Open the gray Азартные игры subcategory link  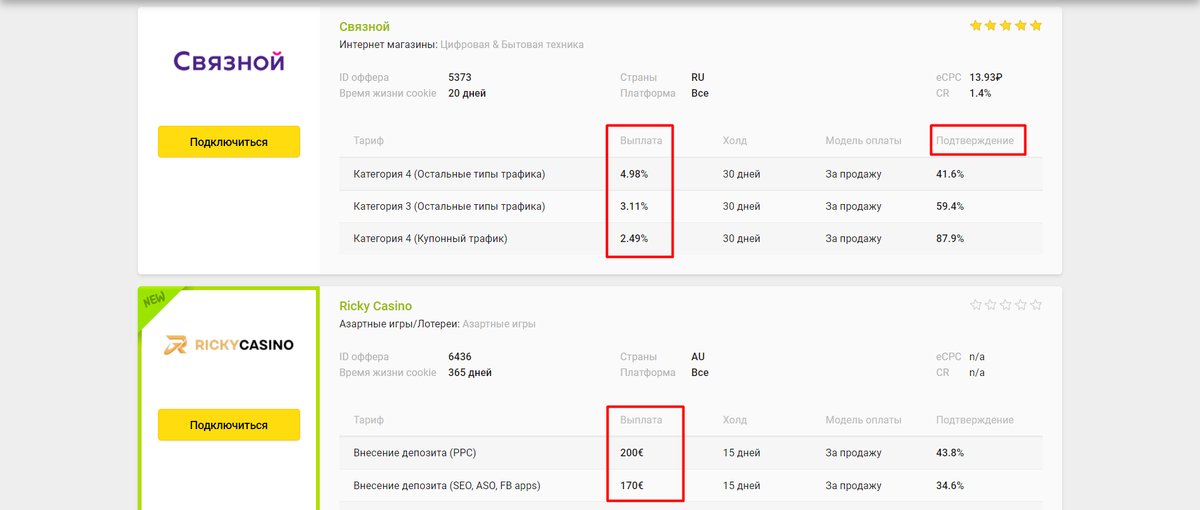499,324
